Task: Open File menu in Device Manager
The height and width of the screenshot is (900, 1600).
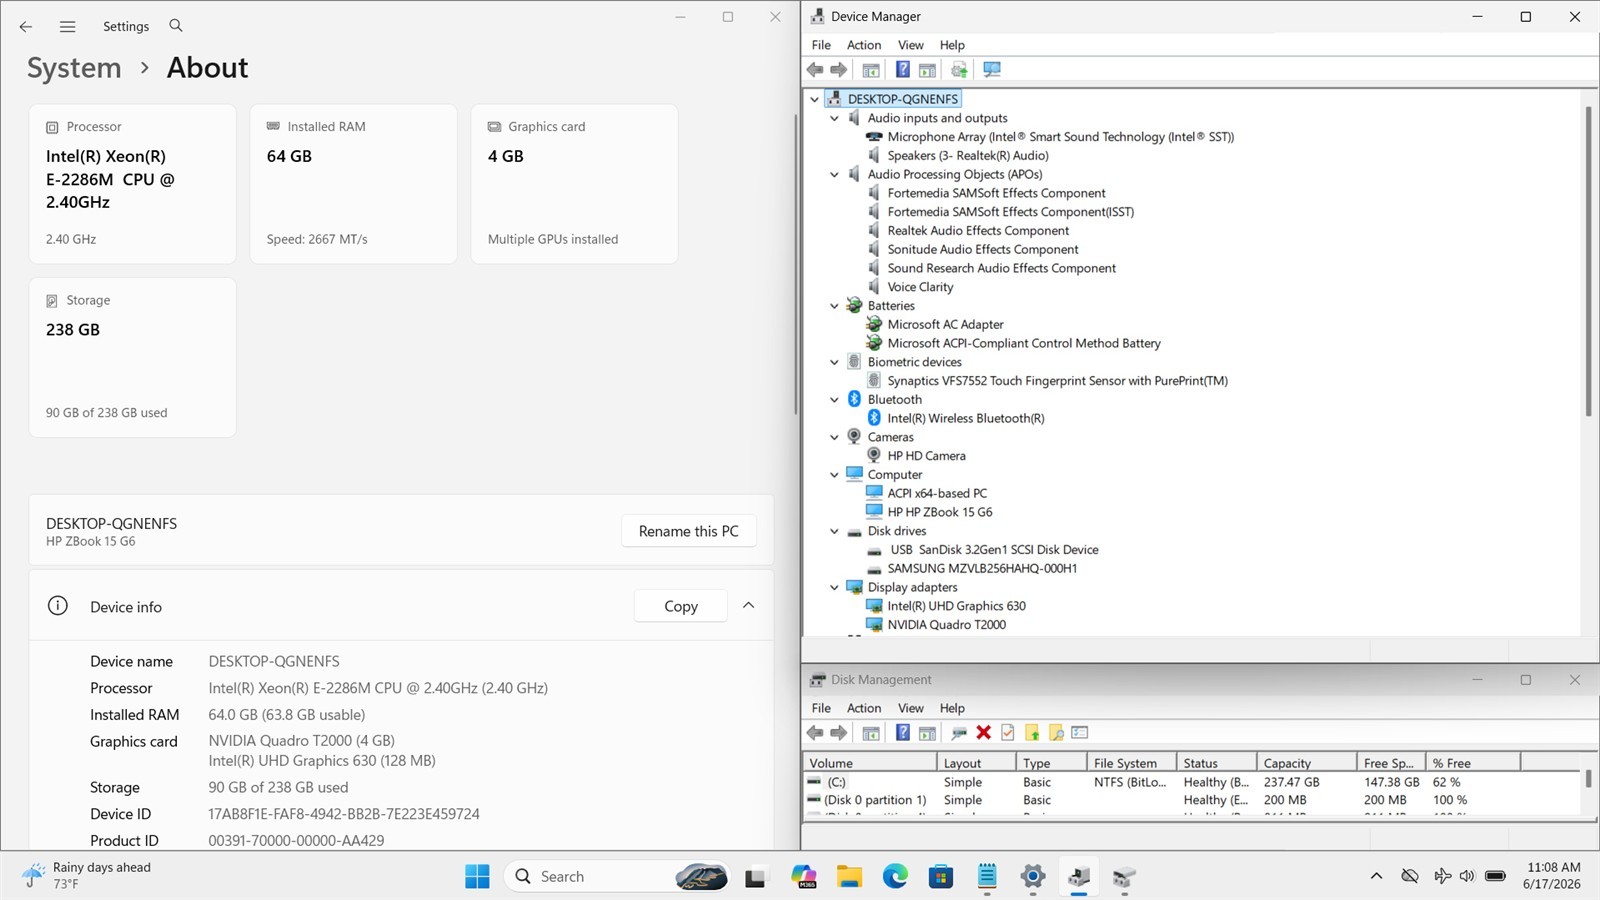Action: click(821, 45)
